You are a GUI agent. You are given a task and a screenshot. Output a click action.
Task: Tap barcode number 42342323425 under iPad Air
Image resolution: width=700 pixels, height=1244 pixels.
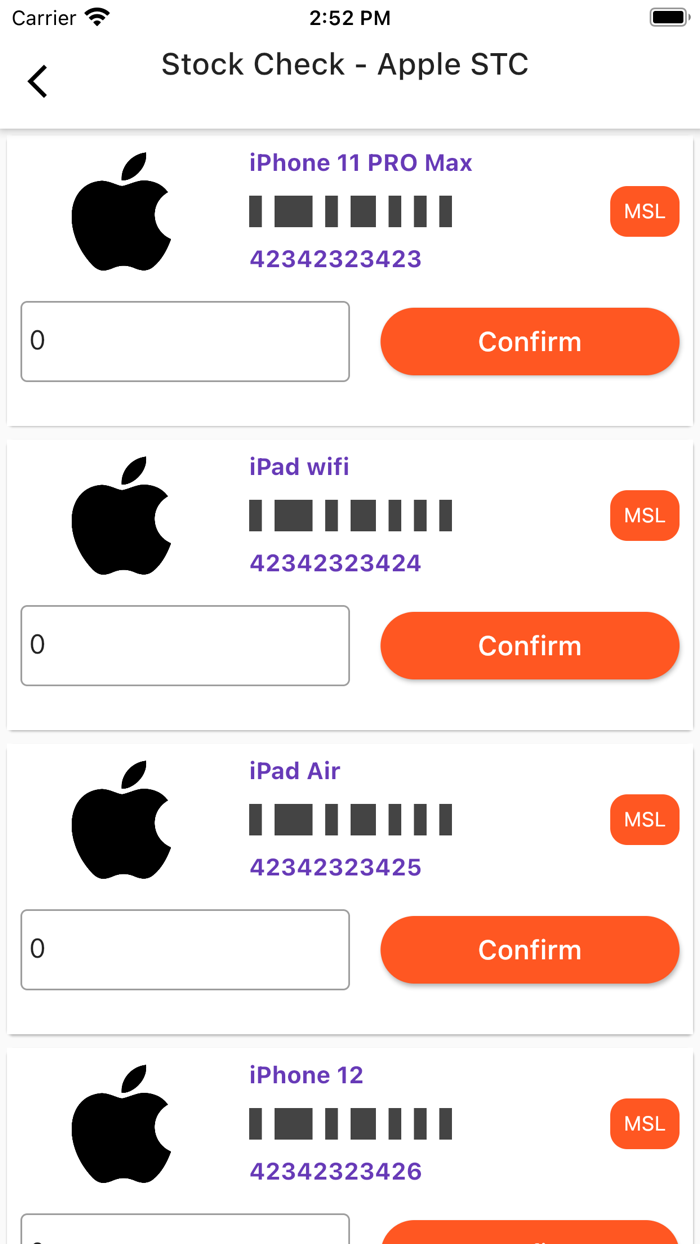[335, 867]
